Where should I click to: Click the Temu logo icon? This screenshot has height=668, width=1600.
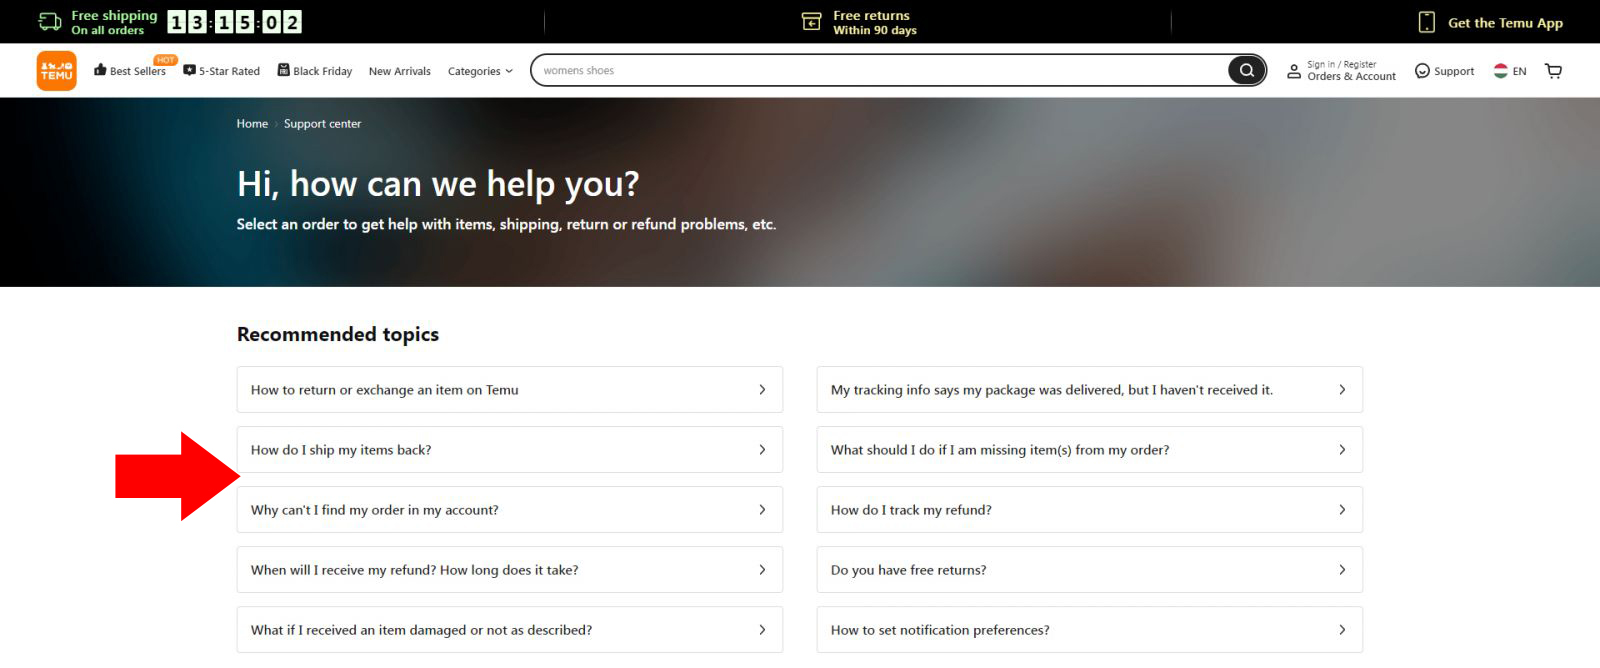pos(57,71)
